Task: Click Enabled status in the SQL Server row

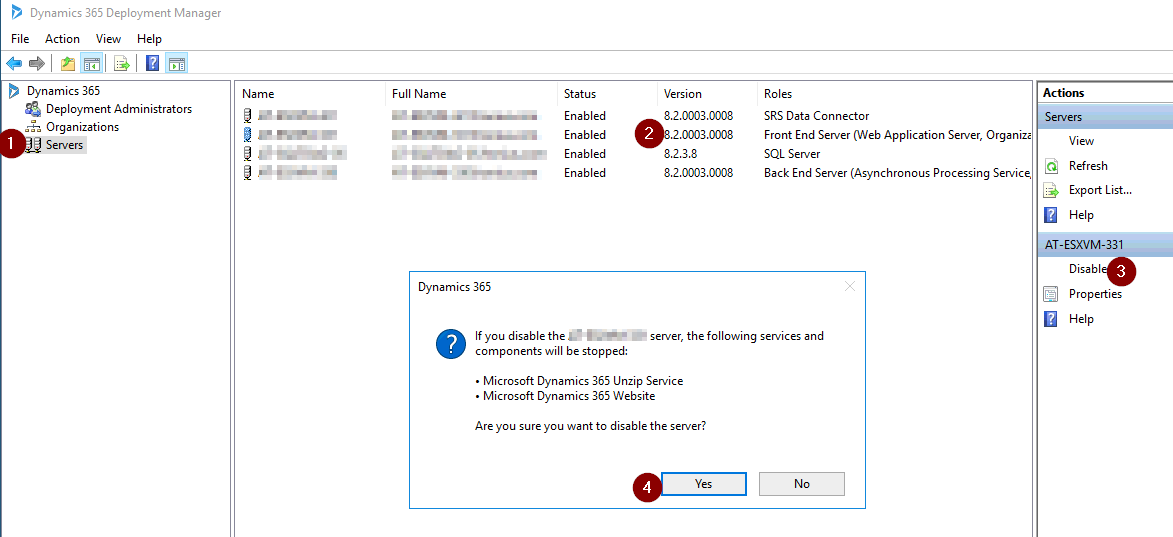Action: click(x=584, y=154)
